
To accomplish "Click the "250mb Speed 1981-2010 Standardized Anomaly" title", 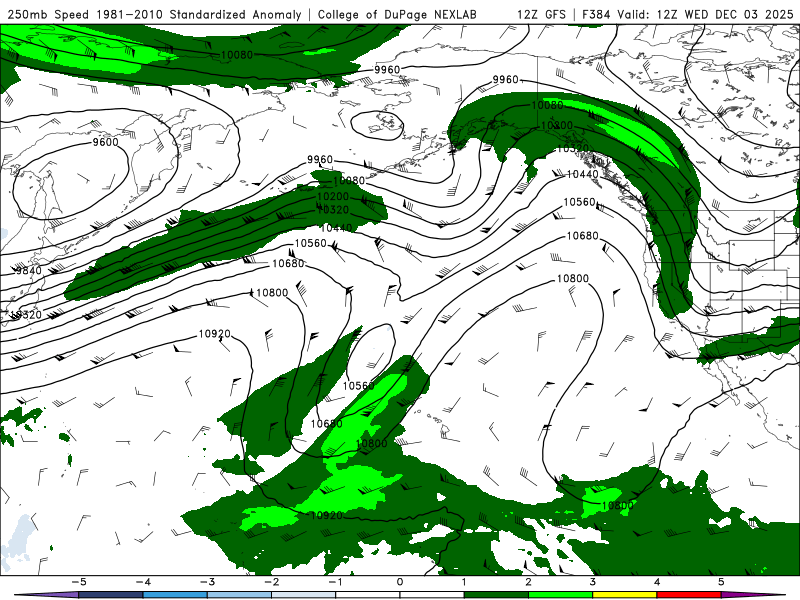I will 155,14.
